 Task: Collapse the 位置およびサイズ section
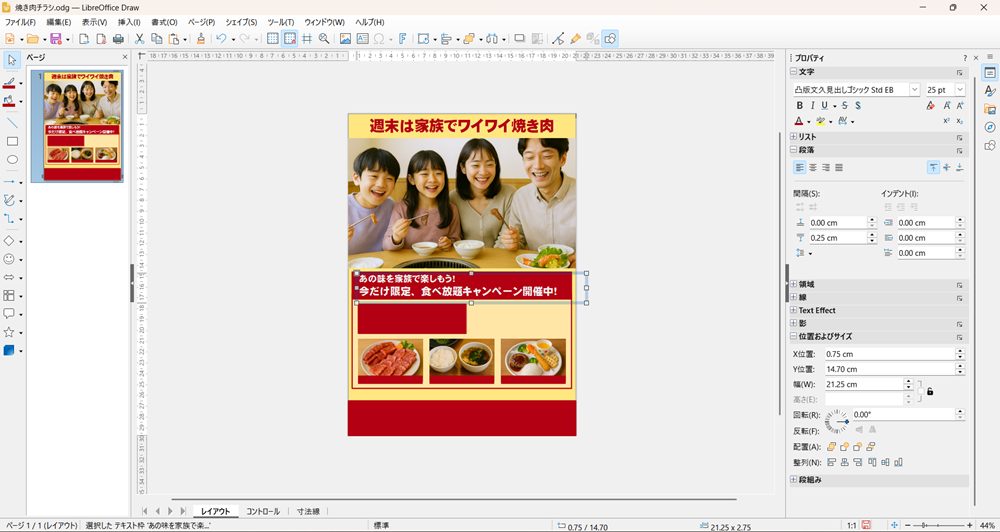[x=793, y=336]
